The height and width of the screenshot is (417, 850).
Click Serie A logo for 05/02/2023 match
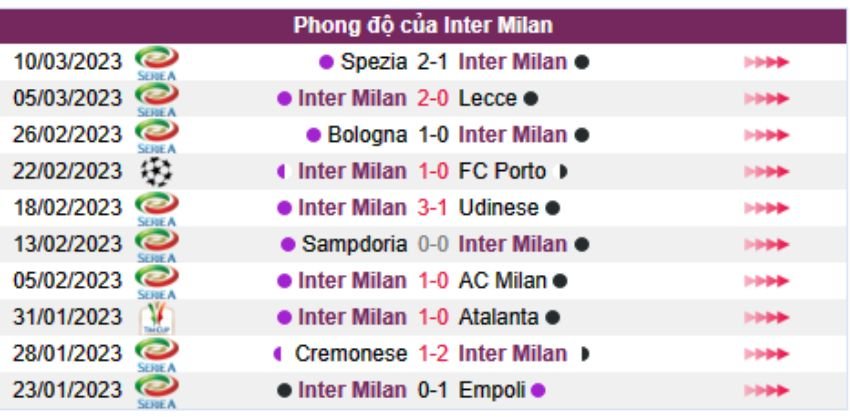(x=155, y=282)
